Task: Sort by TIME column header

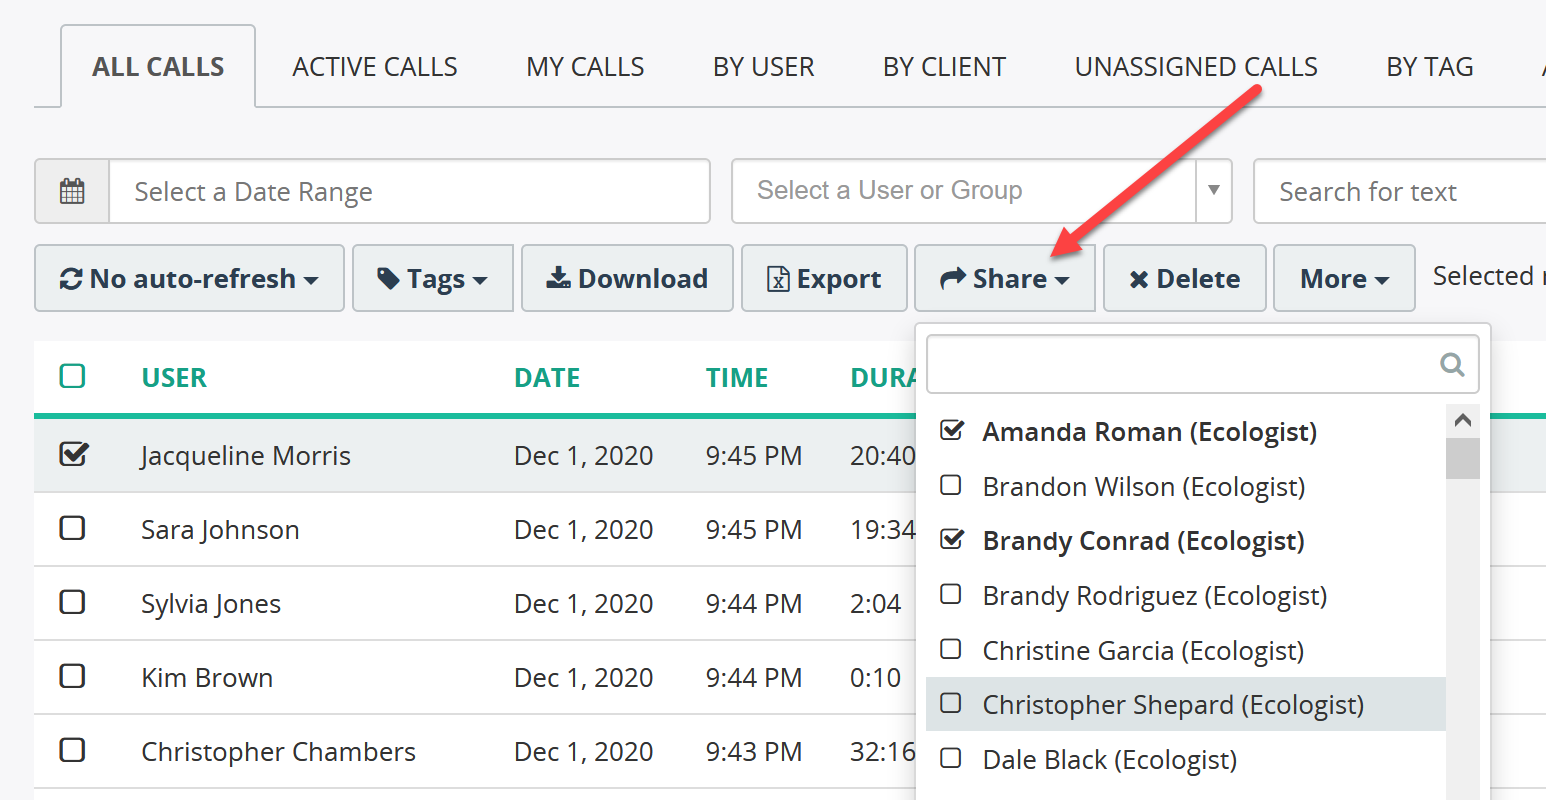Action: (737, 377)
